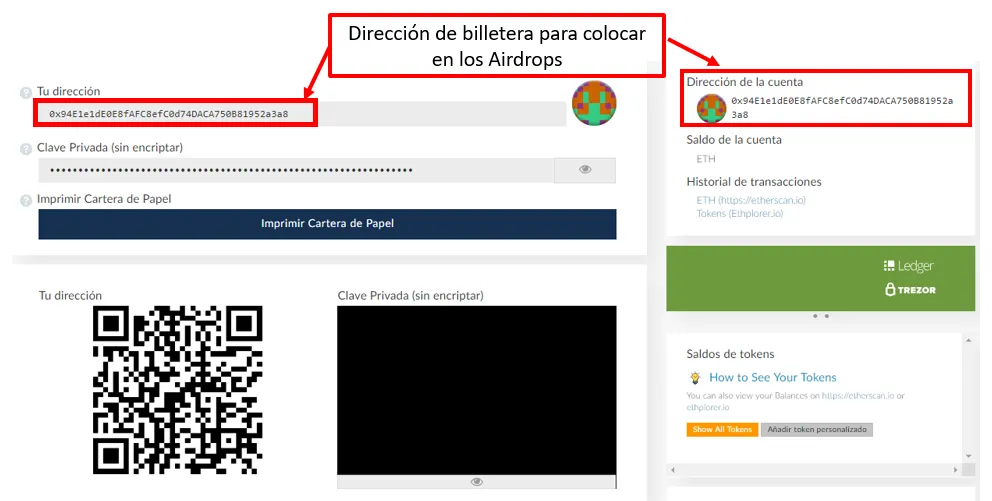This screenshot has width=992, height=501.
Task: Open the How to See Your Tokens link
Action: click(772, 378)
